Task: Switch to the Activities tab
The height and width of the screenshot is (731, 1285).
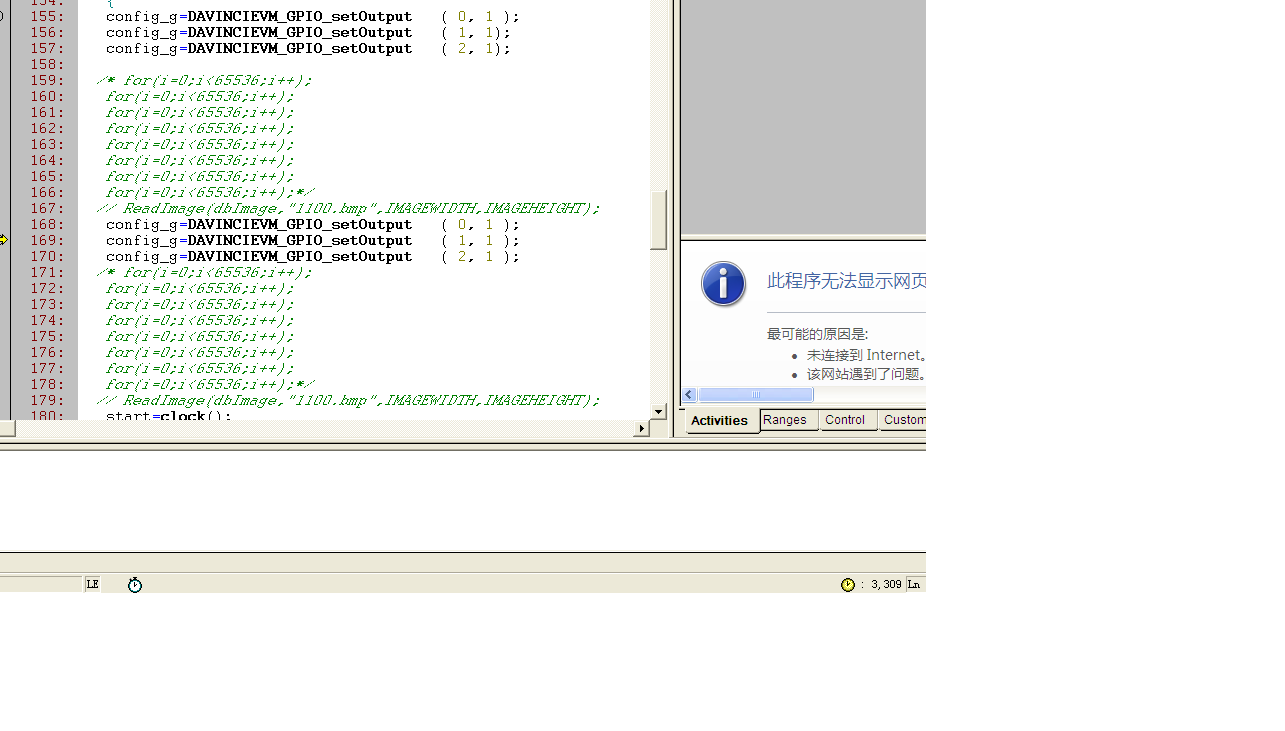Action: (x=719, y=420)
